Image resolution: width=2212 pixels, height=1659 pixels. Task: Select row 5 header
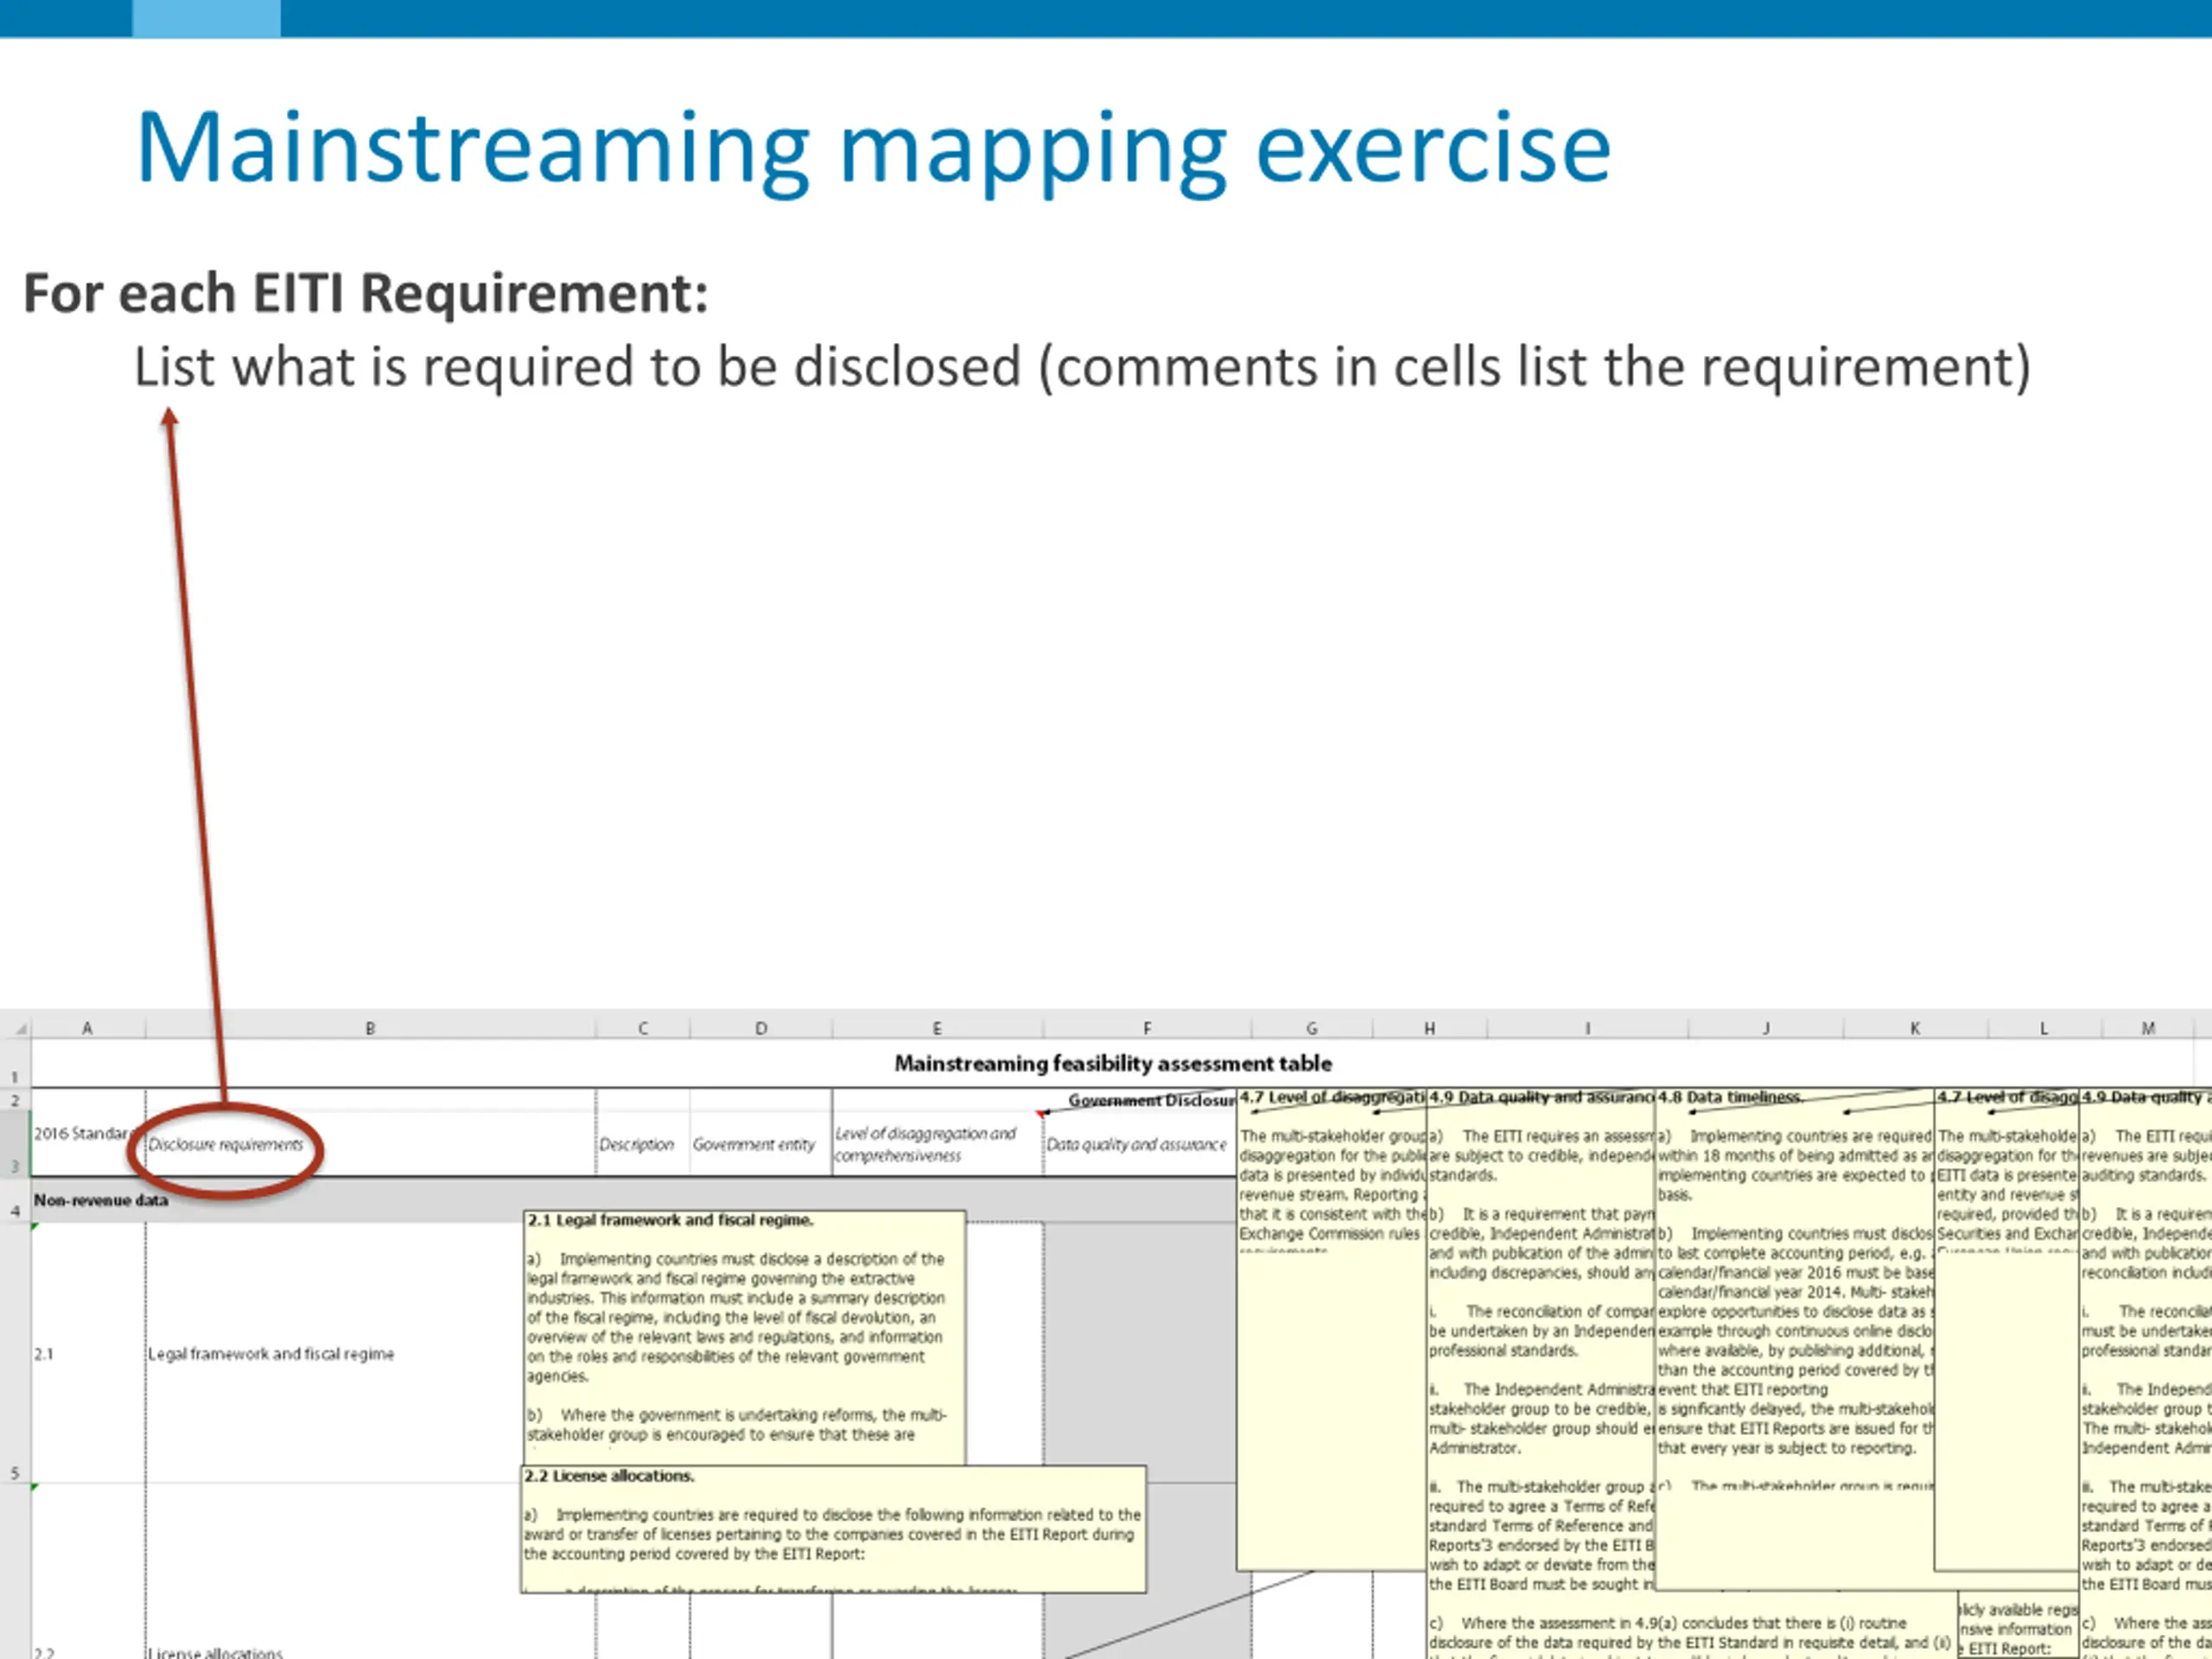tap(16, 1352)
